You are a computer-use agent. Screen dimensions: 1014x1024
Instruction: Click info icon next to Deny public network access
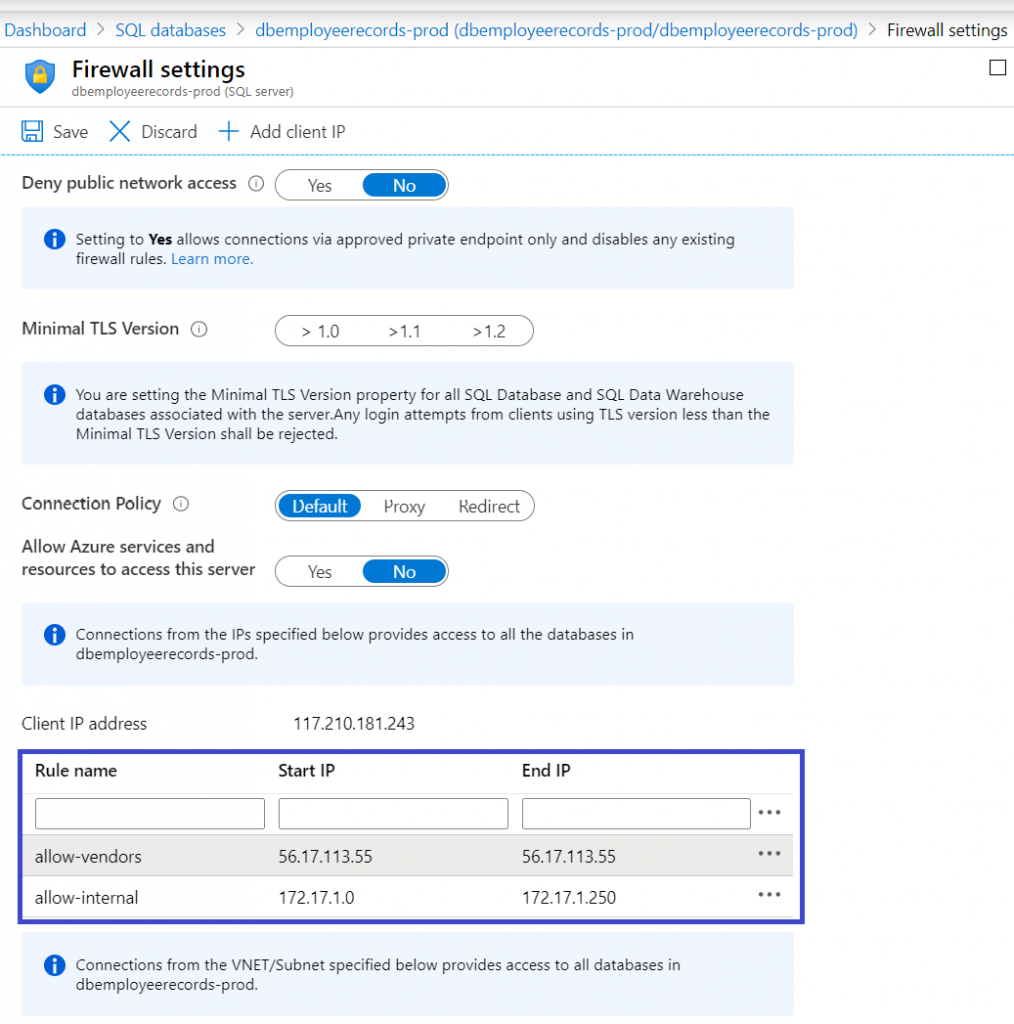(x=256, y=184)
